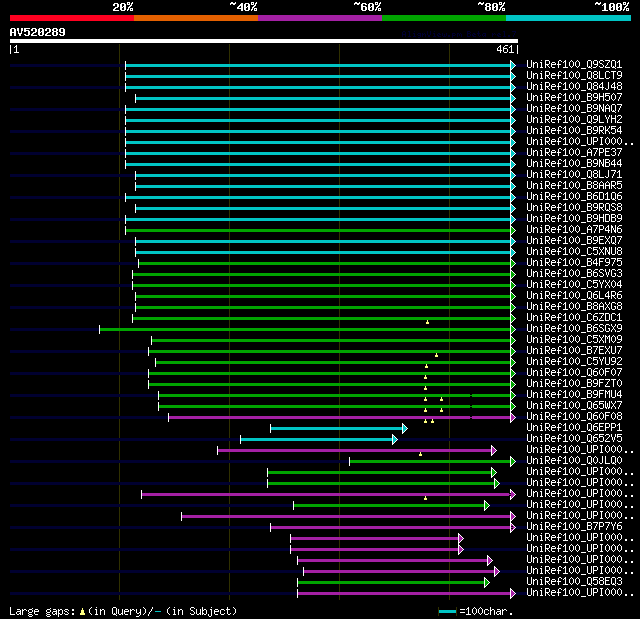Click the arrowhead ending the Q6EPP1 bar

click(x=405, y=429)
